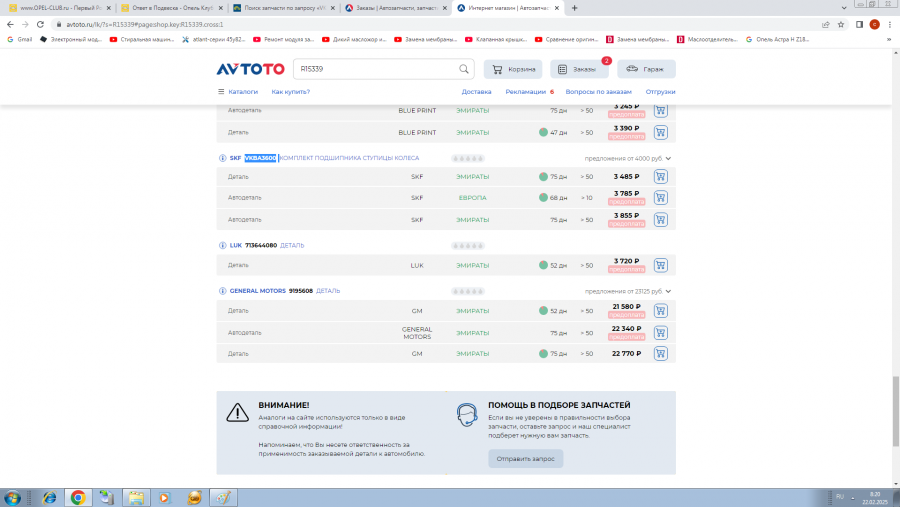
Task: Add the GM 21 580 ₽ part to cart
Action: 660,311
